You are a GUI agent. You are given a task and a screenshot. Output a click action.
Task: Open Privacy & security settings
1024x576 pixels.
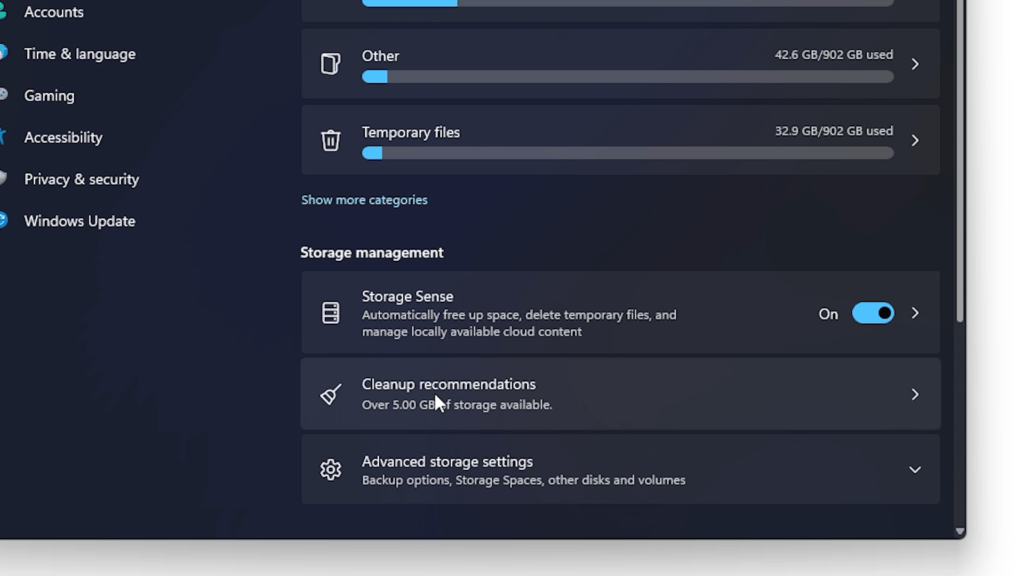click(x=82, y=179)
